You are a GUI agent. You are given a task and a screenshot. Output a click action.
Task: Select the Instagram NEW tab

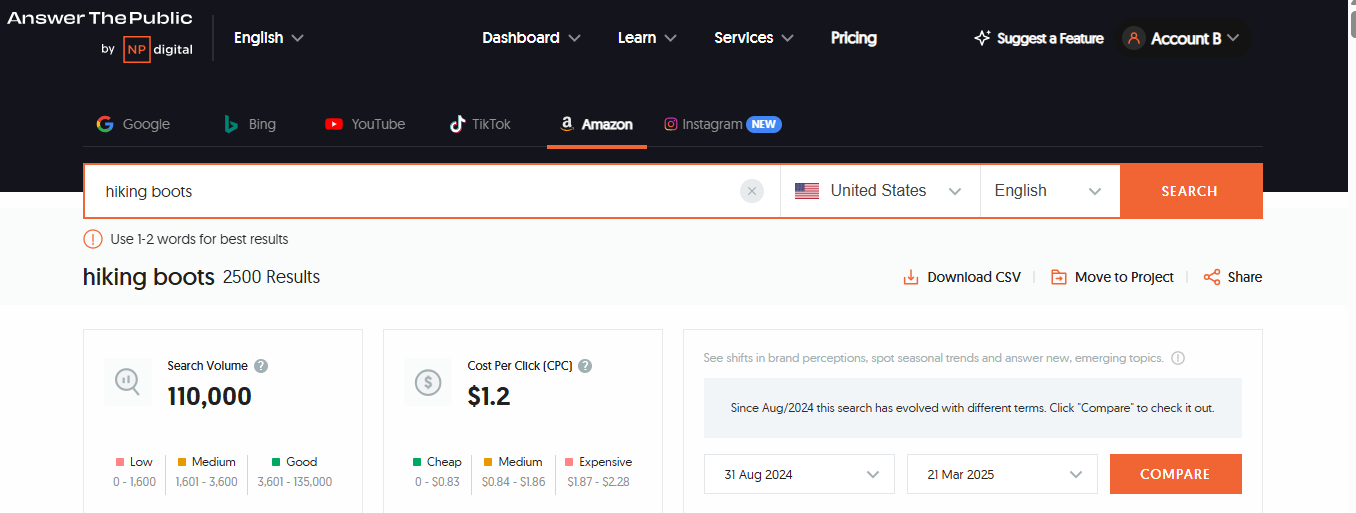coord(722,124)
